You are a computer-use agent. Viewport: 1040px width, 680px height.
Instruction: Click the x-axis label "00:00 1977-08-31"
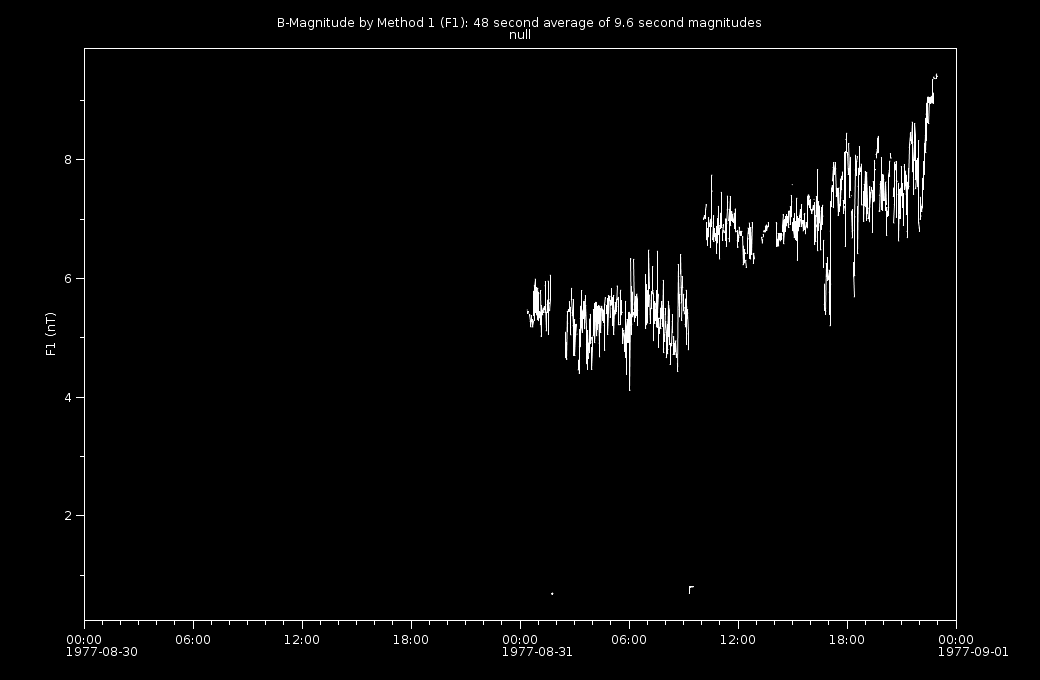[x=537, y=646]
